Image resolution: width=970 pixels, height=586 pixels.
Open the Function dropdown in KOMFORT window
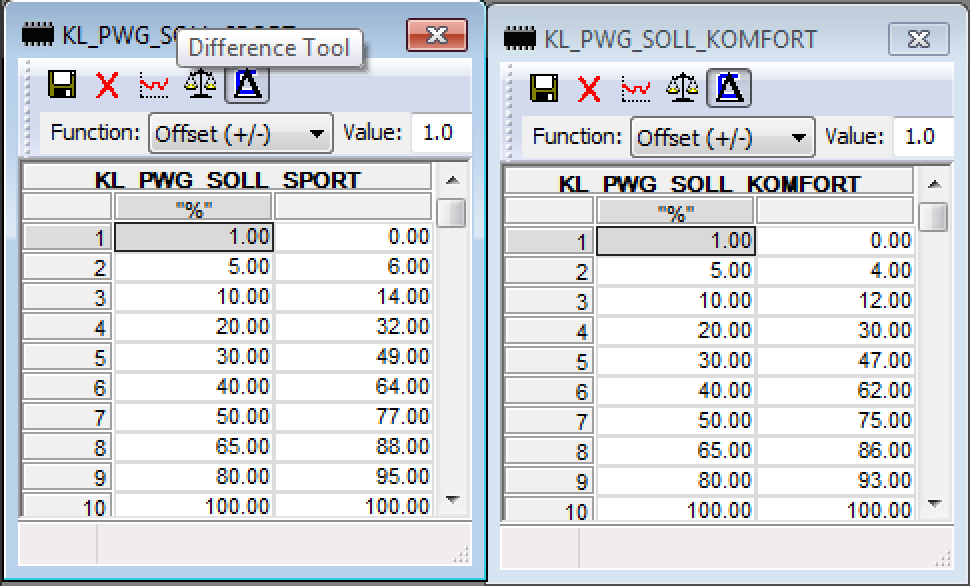click(722, 137)
